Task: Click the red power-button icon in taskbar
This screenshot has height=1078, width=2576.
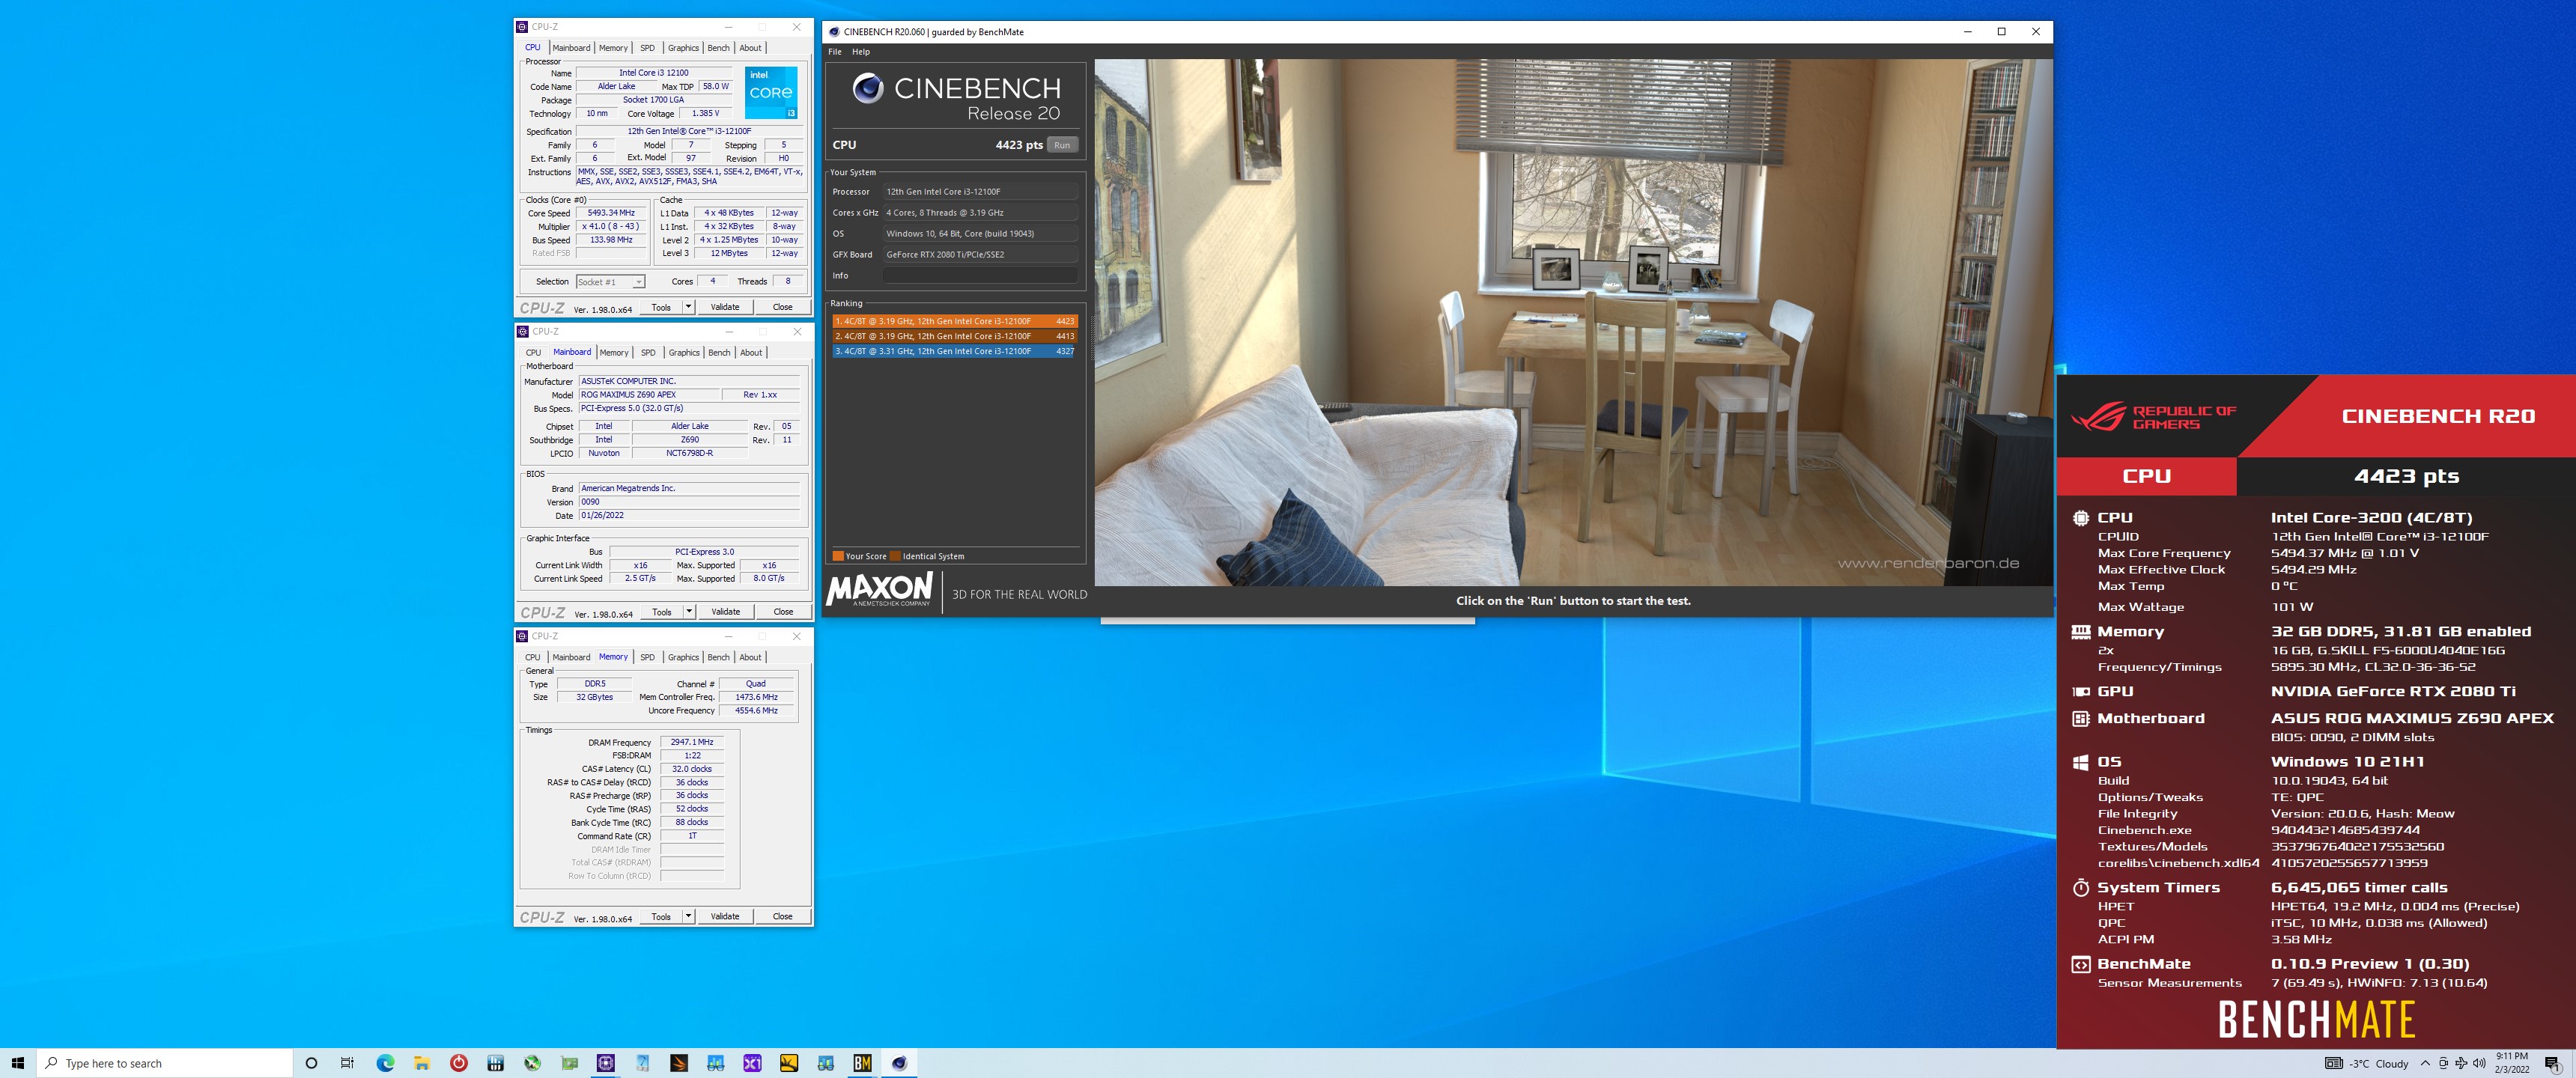Action: (x=459, y=1063)
